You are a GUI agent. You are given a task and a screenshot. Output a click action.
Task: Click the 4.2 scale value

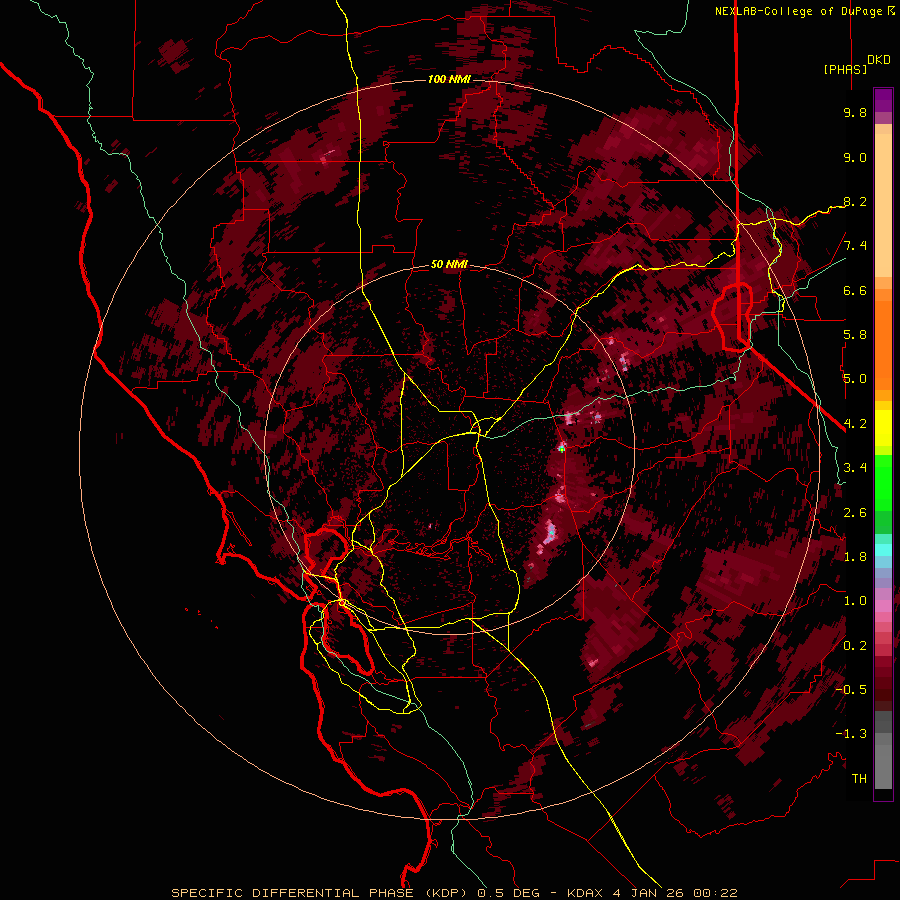pyautogui.click(x=855, y=424)
